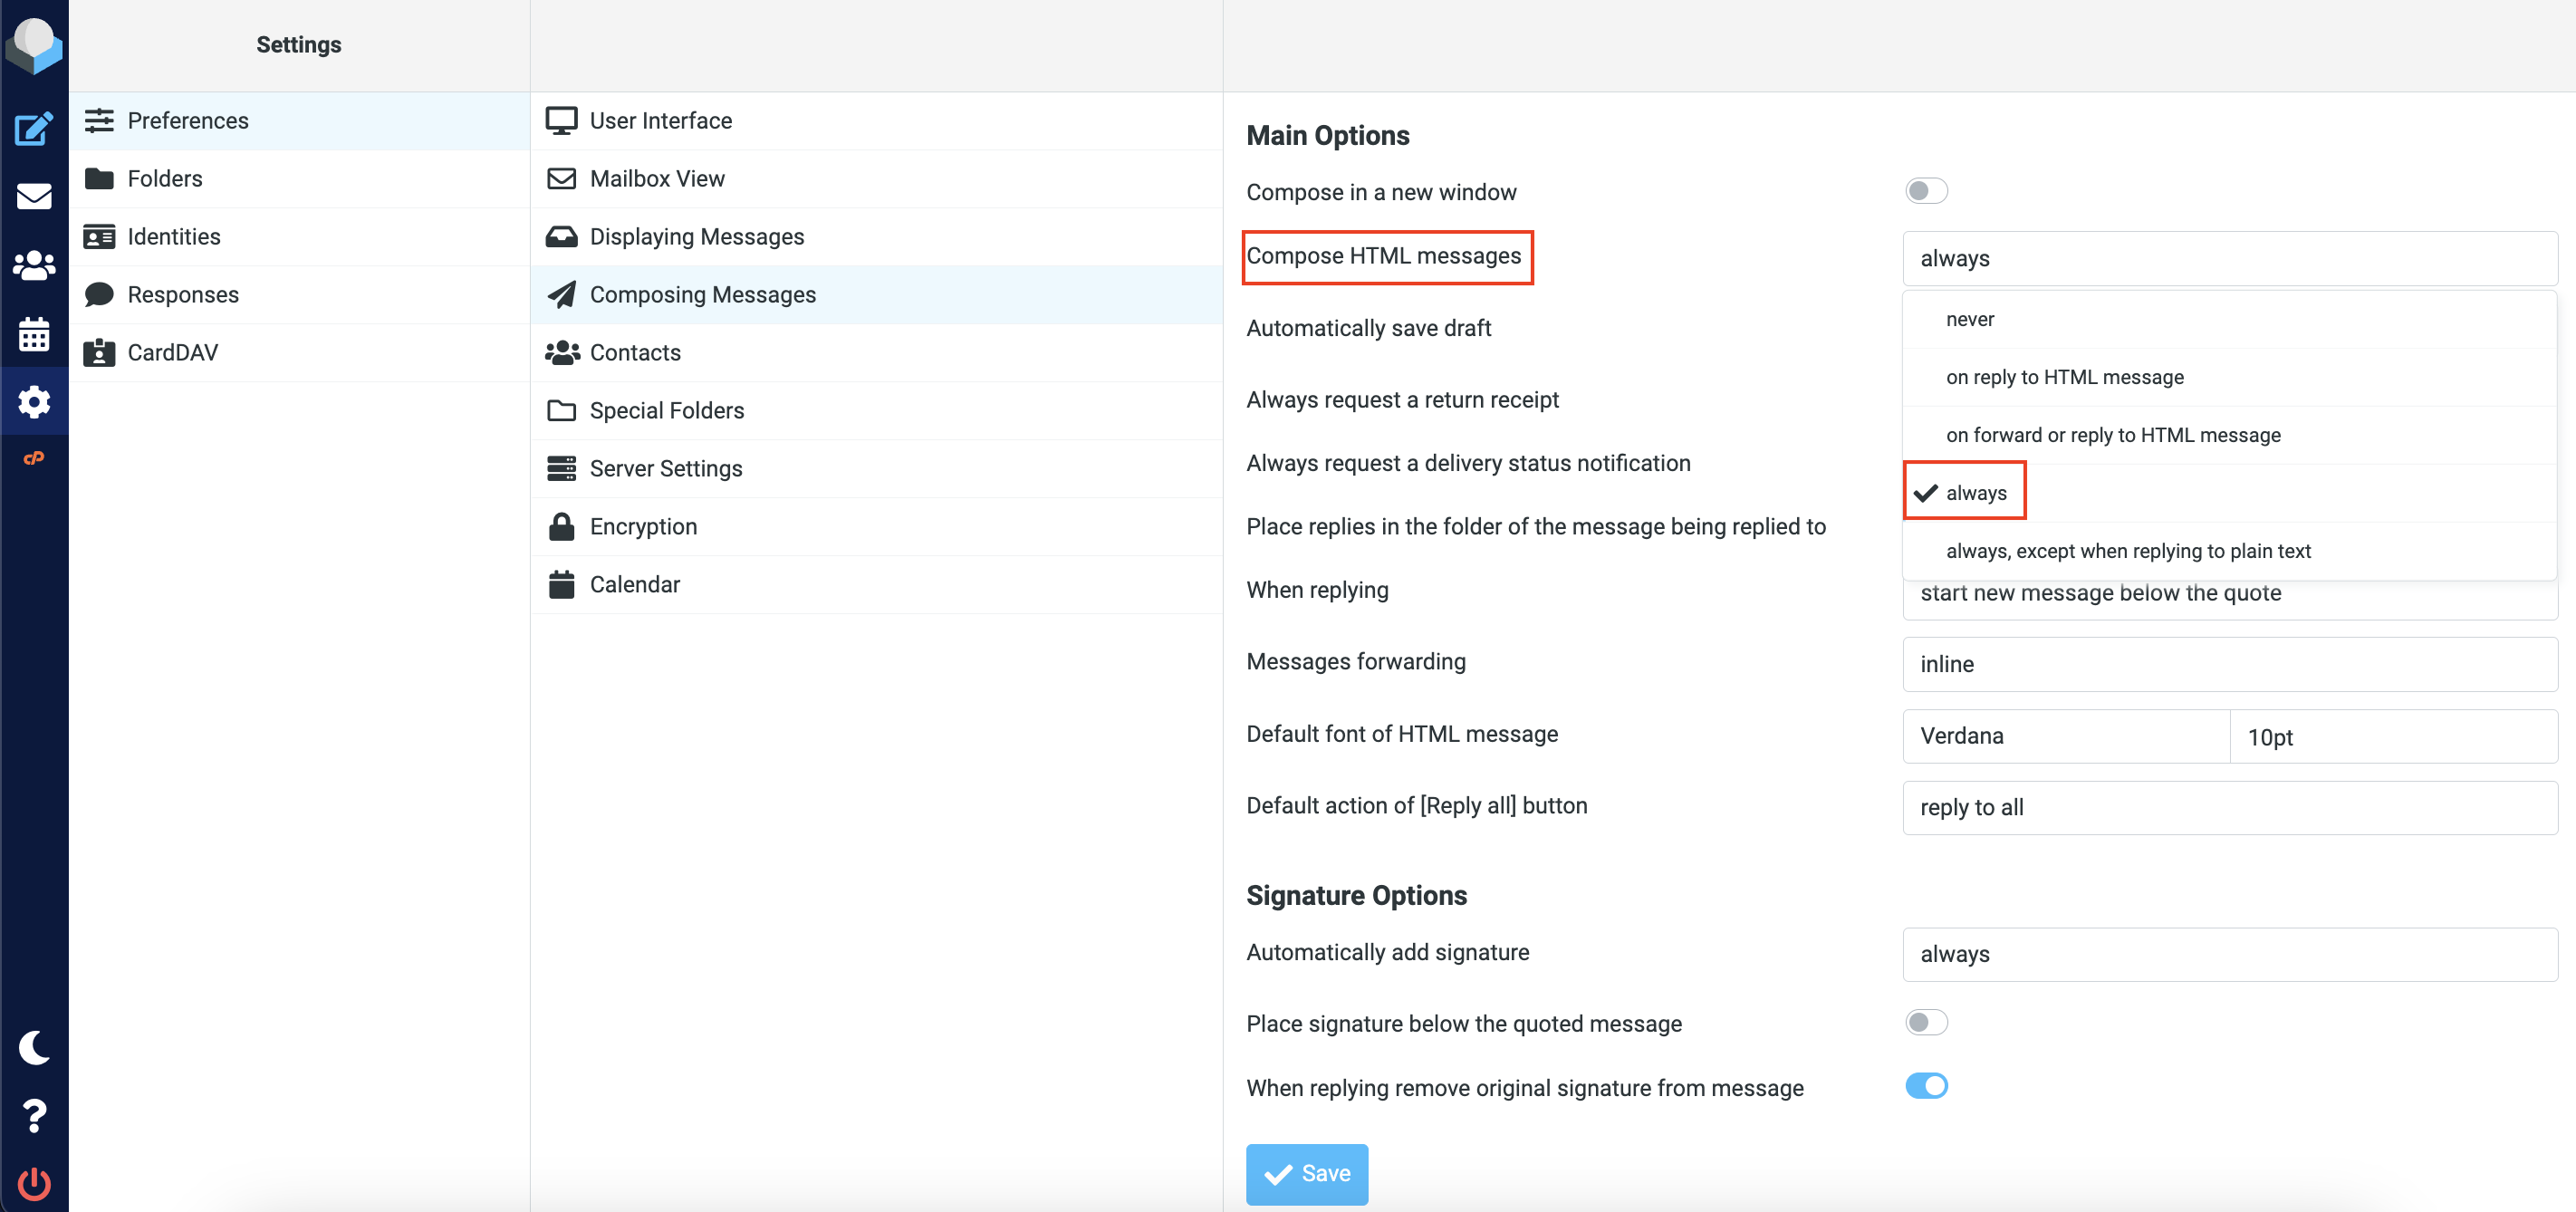Click the Identities card icon
Viewport: 2576px width, 1212px height.
pos(99,236)
